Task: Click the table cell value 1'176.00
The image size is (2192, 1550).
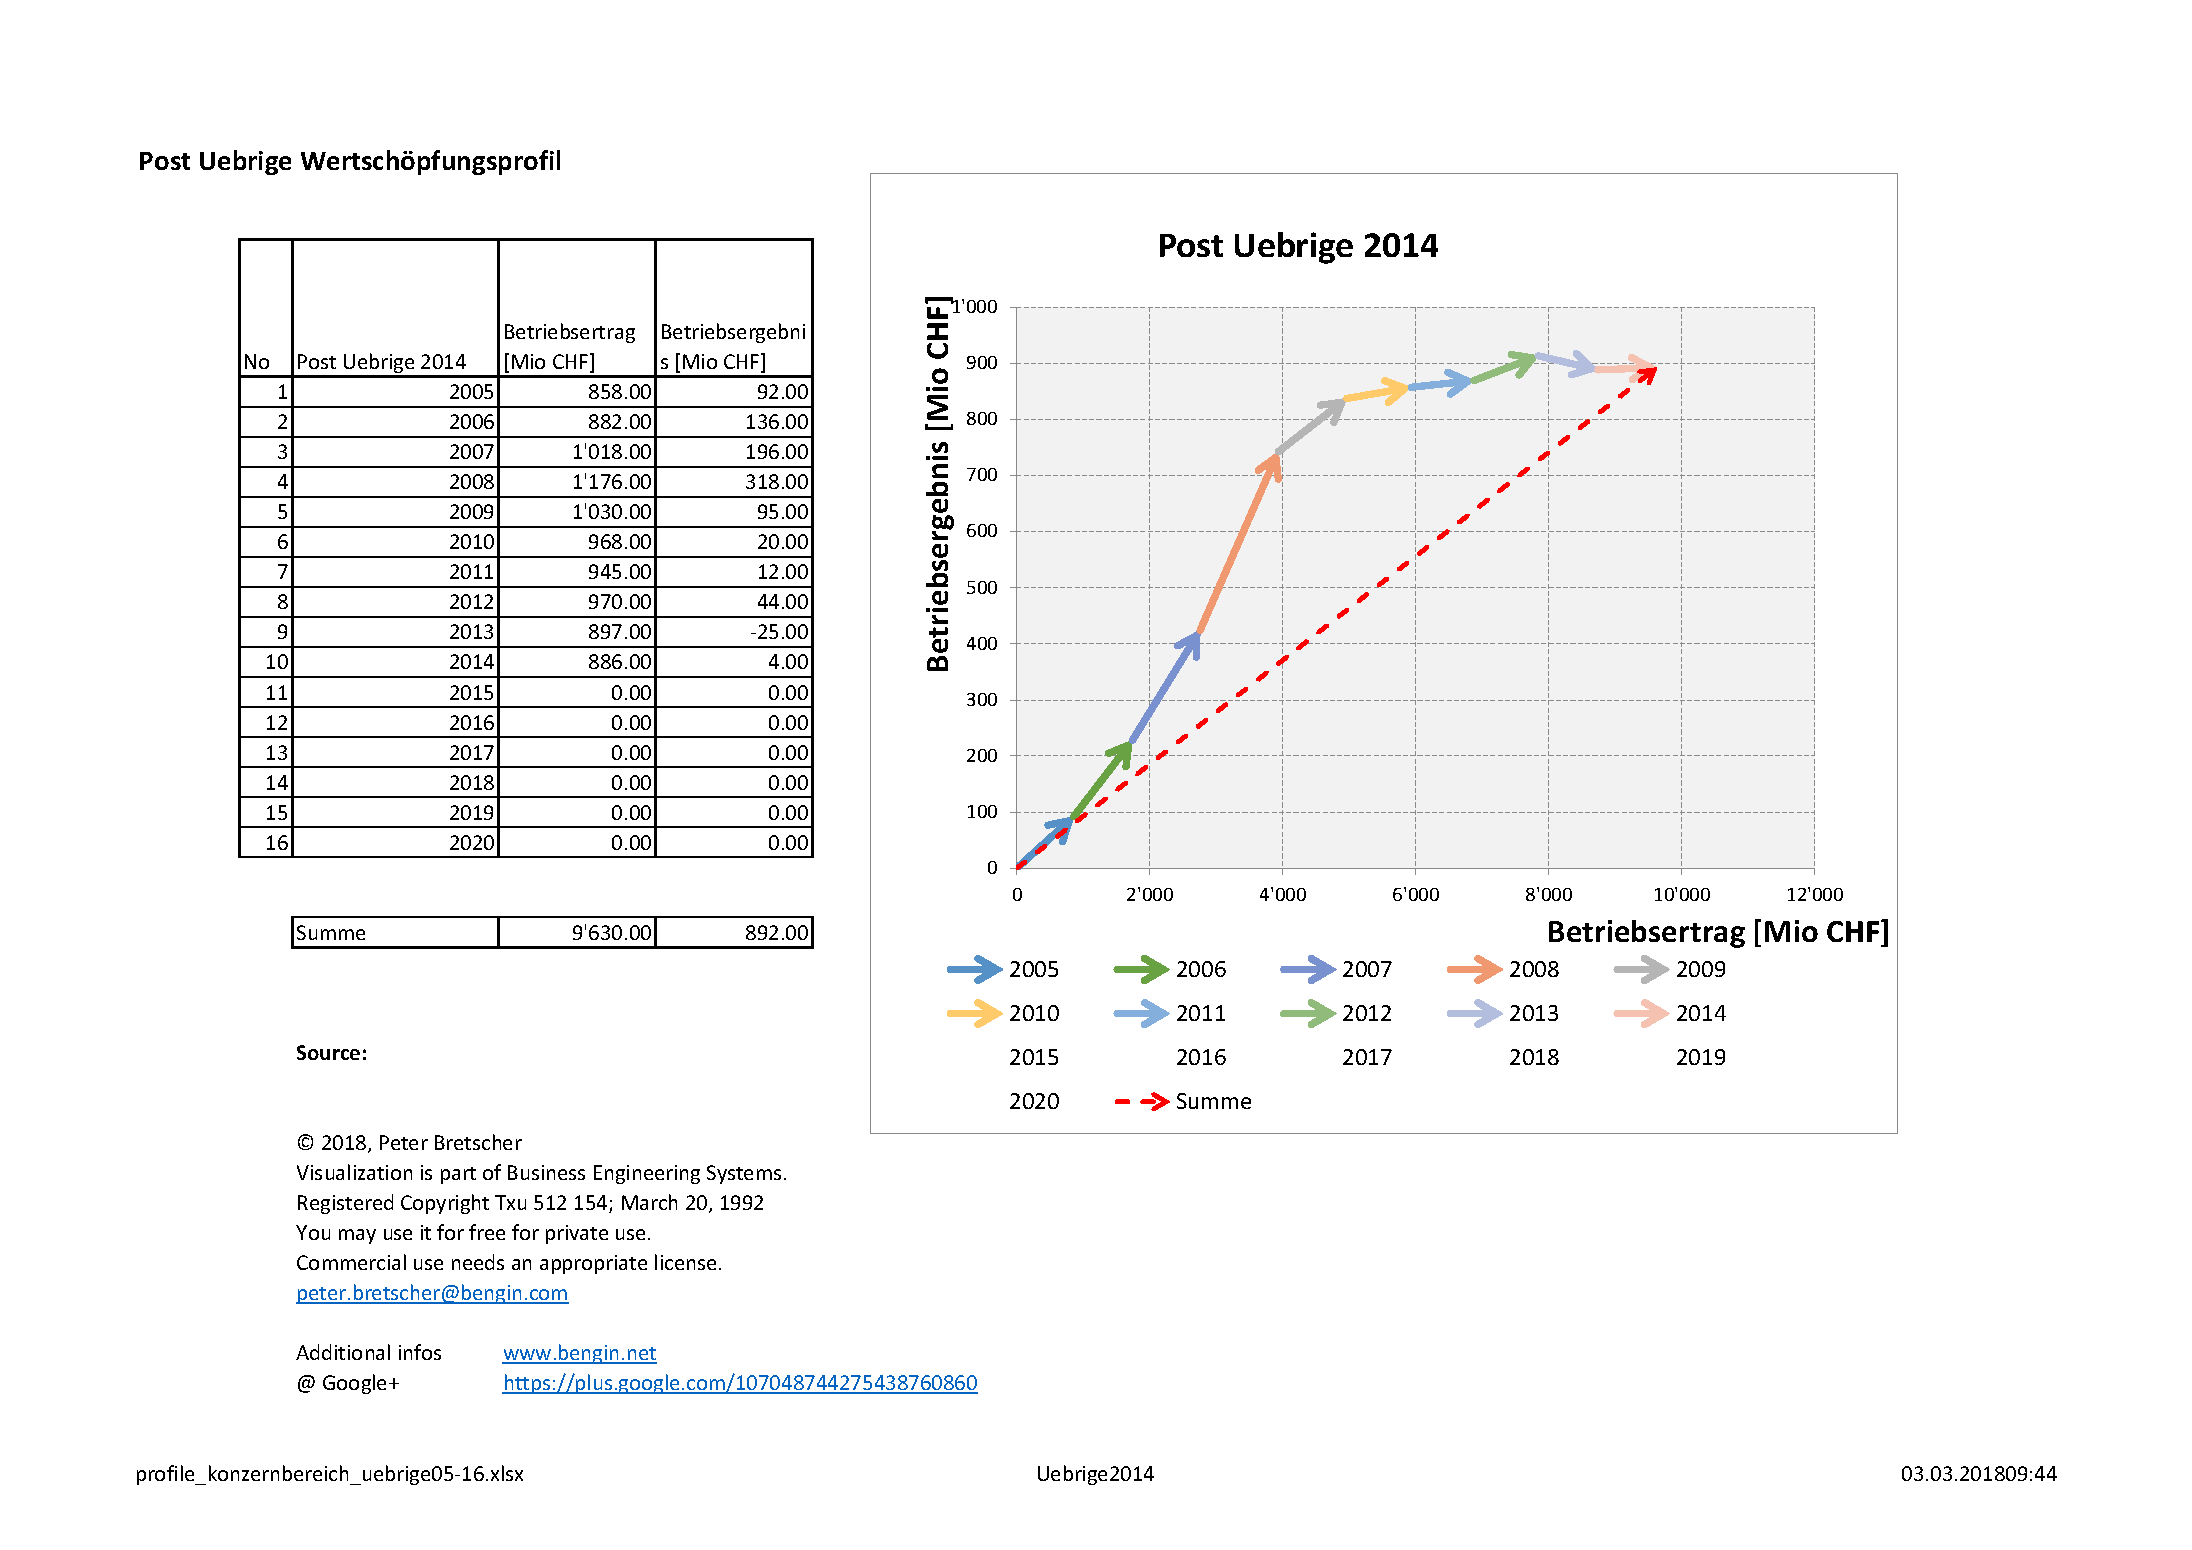Action: pyautogui.click(x=577, y=482)
